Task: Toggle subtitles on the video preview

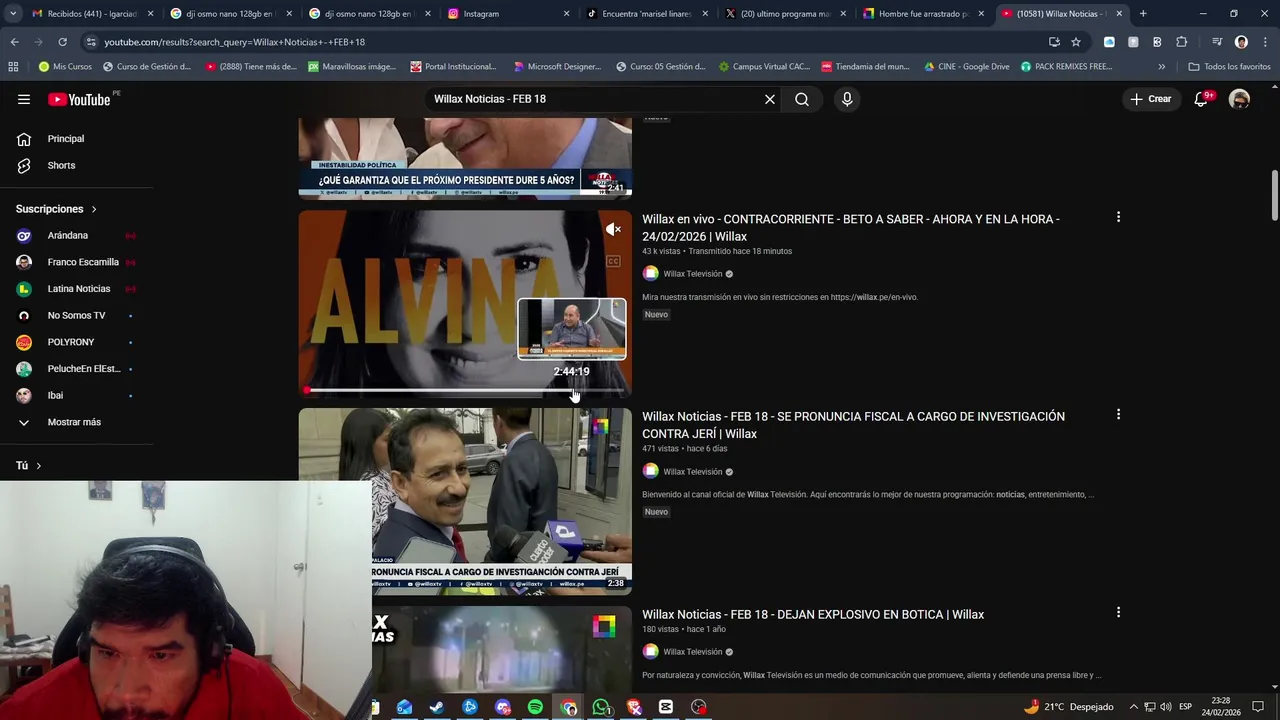Action: [x=613, y=262]
